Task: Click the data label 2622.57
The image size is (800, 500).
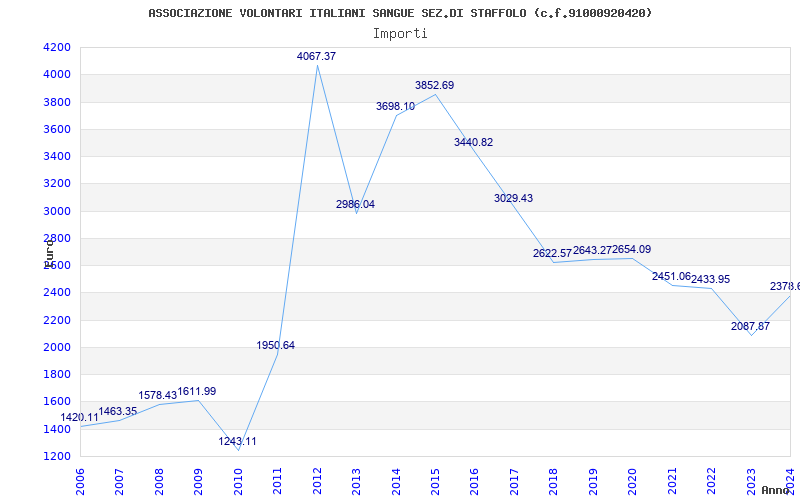Action: [553, 253]
